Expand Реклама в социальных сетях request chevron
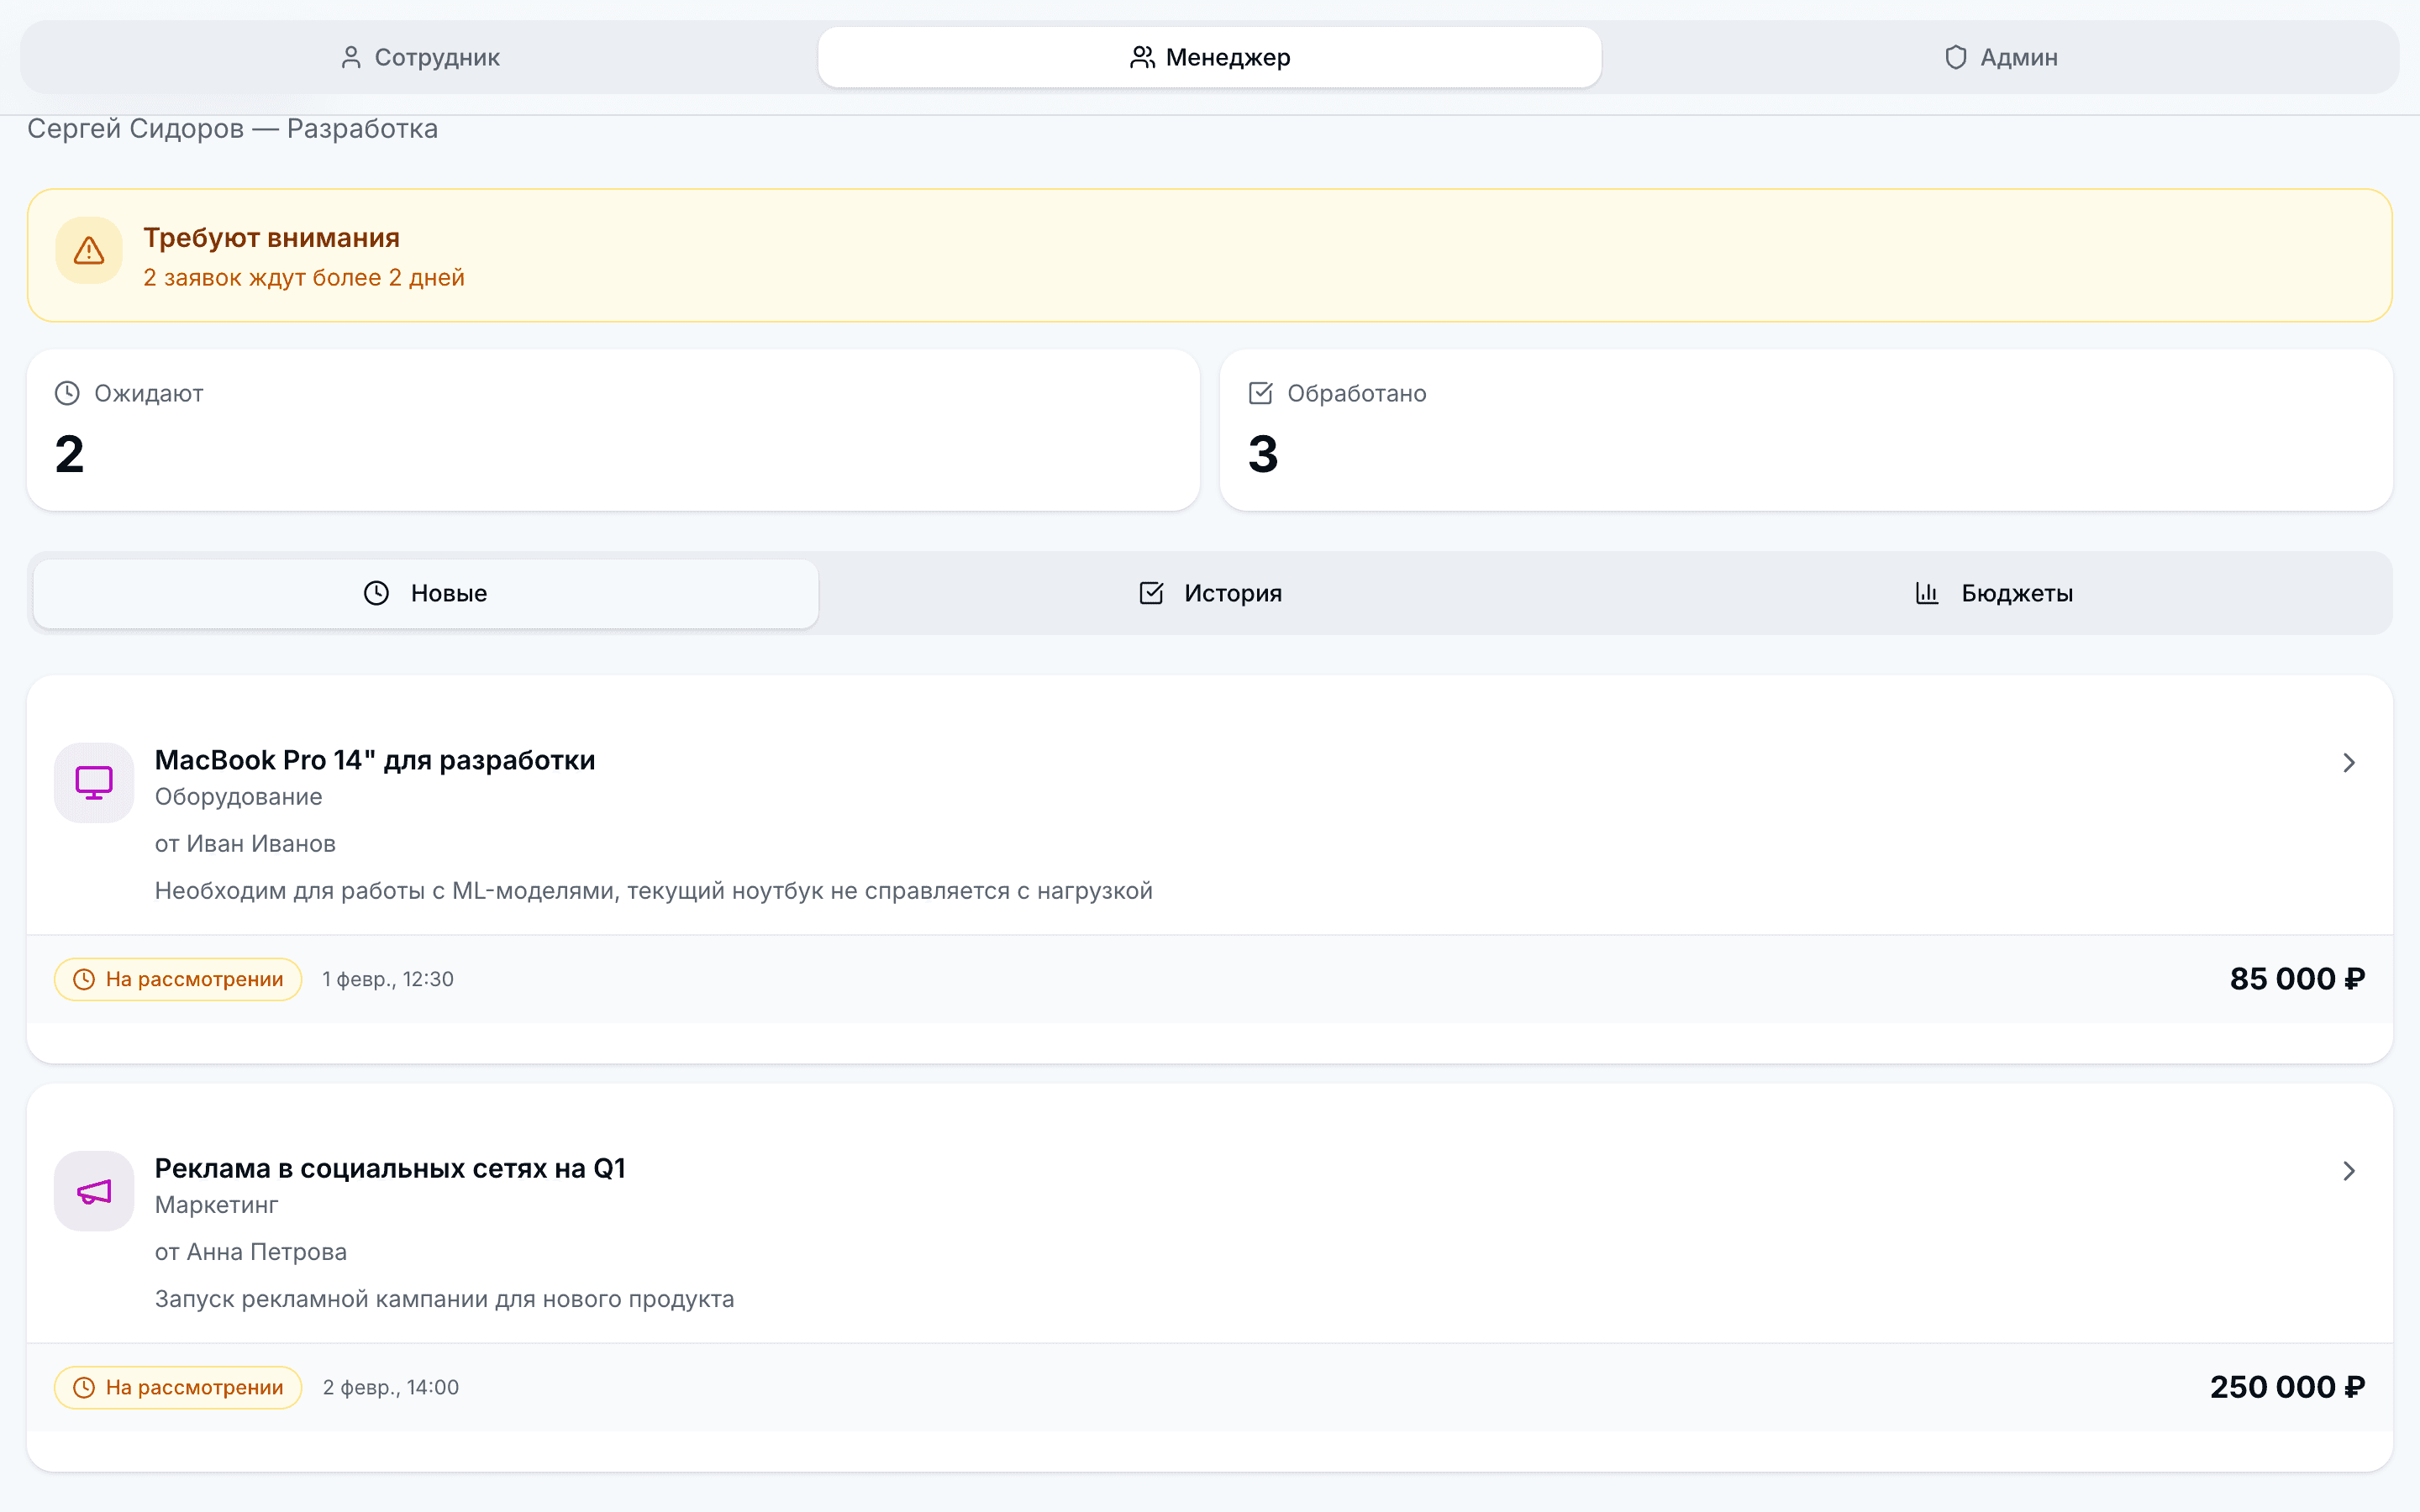This screenshot has width=2420, height=1512. tap(2349, 1171)
